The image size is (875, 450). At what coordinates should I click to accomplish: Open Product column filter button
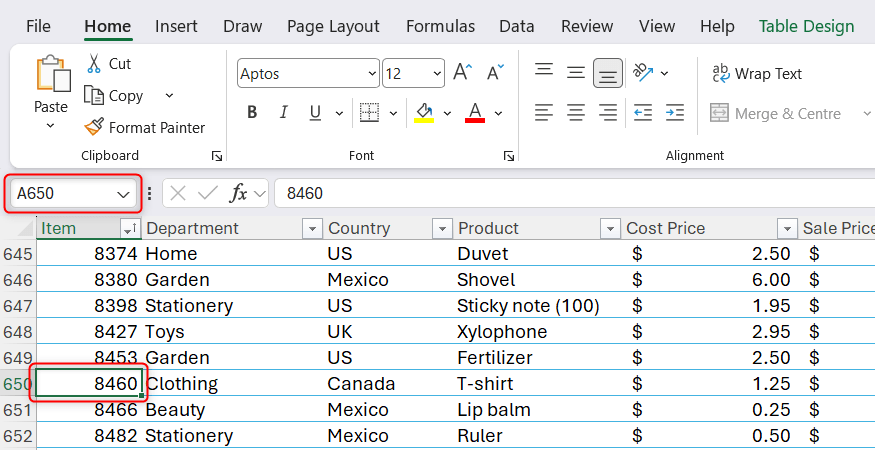(x=610, y=228)
